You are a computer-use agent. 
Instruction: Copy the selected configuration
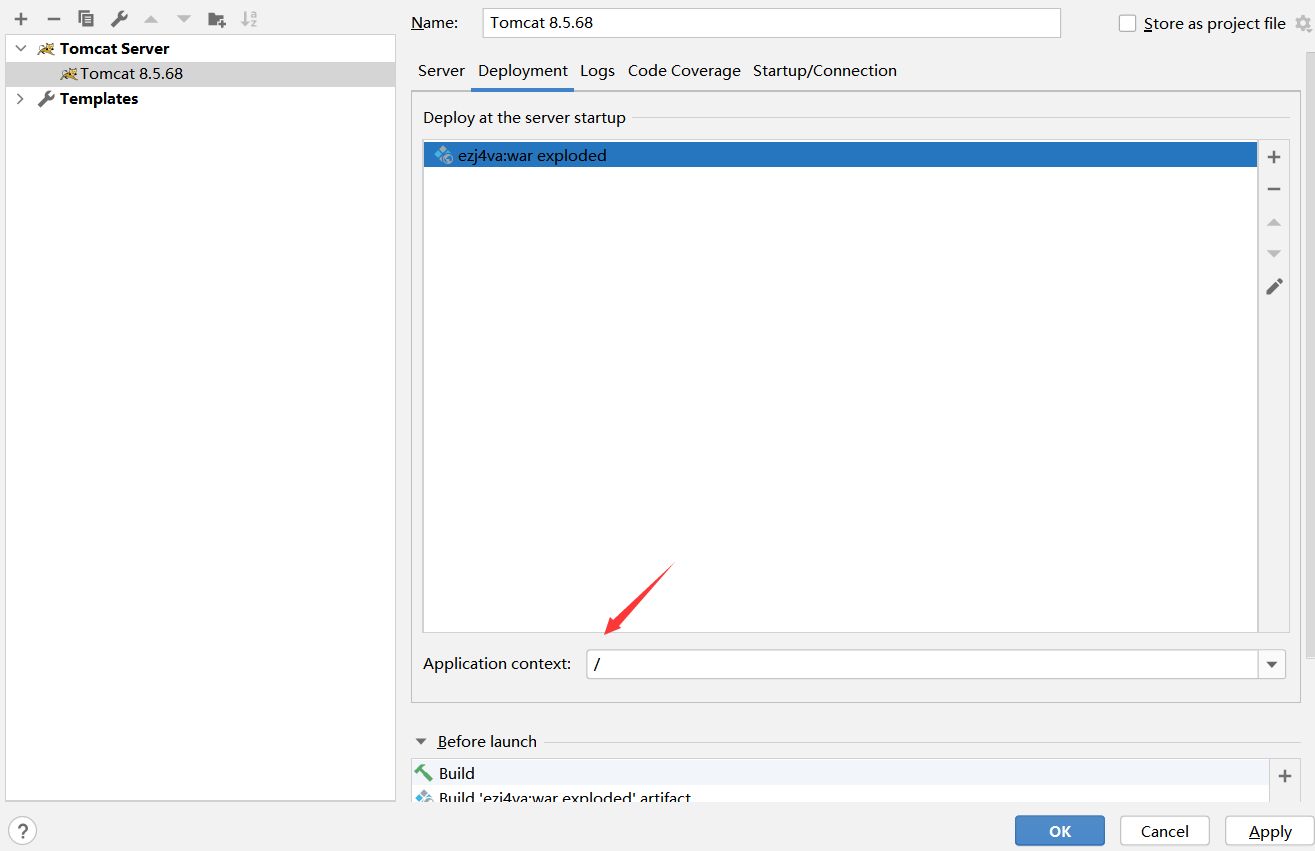tap(86, 19)
